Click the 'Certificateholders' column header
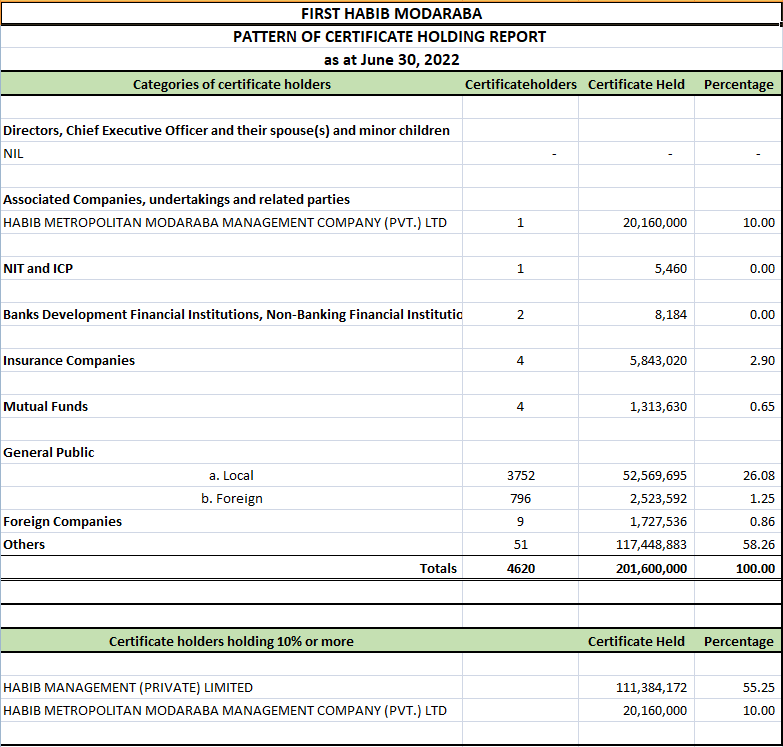The height and width of the screenshot is (747, 783). (521, 84)
